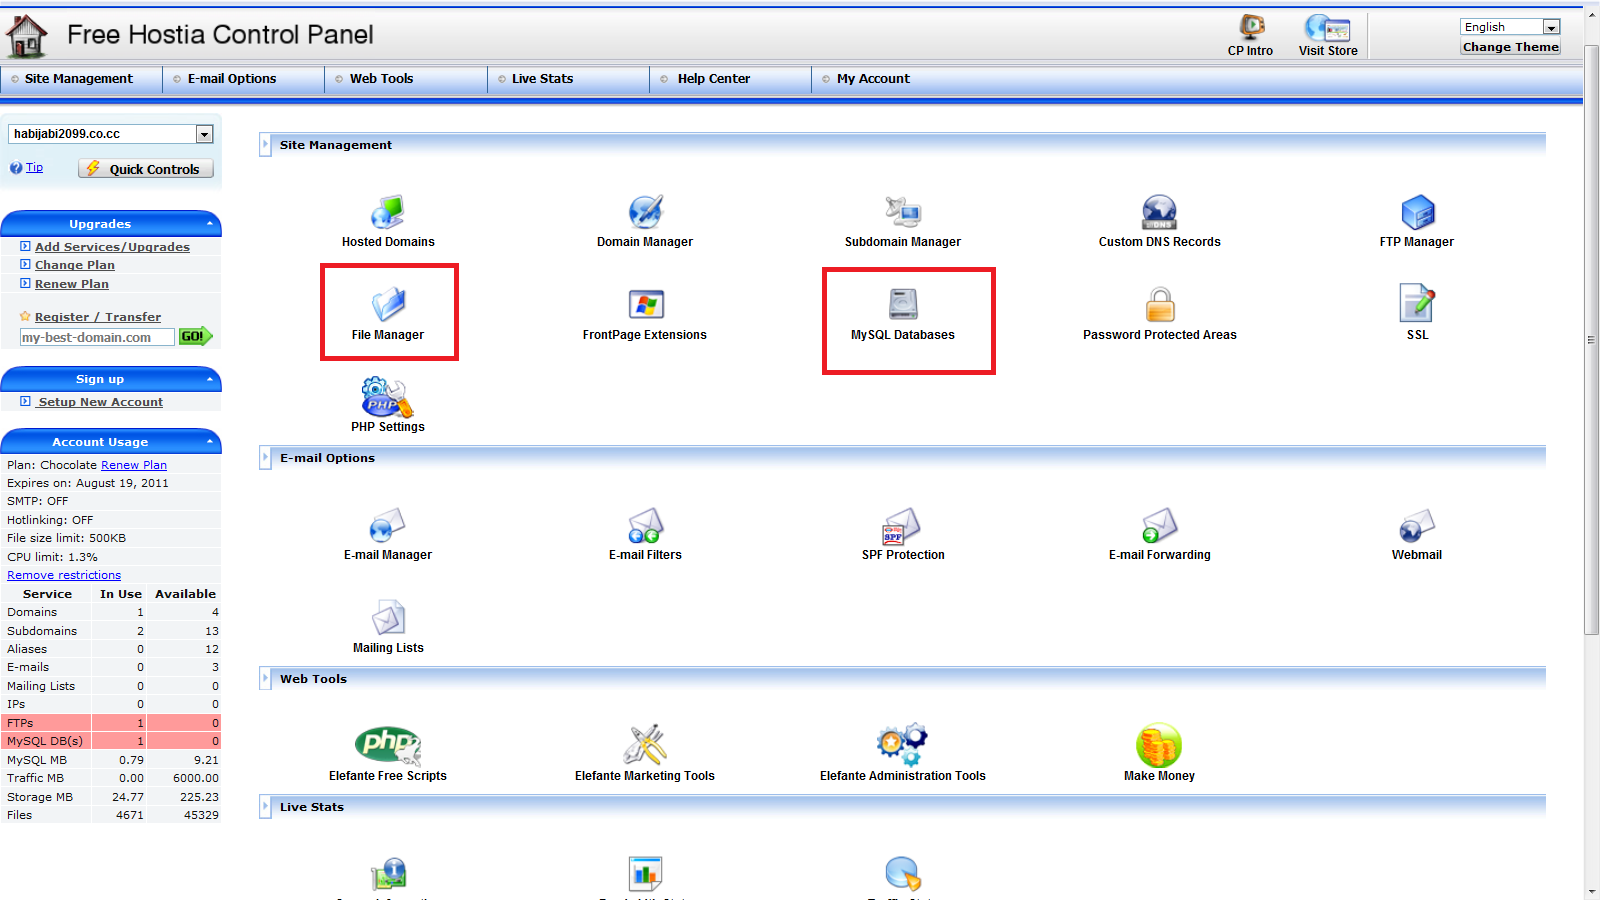
Task: Open the Subdomain Manager icon
Action: 903,212
